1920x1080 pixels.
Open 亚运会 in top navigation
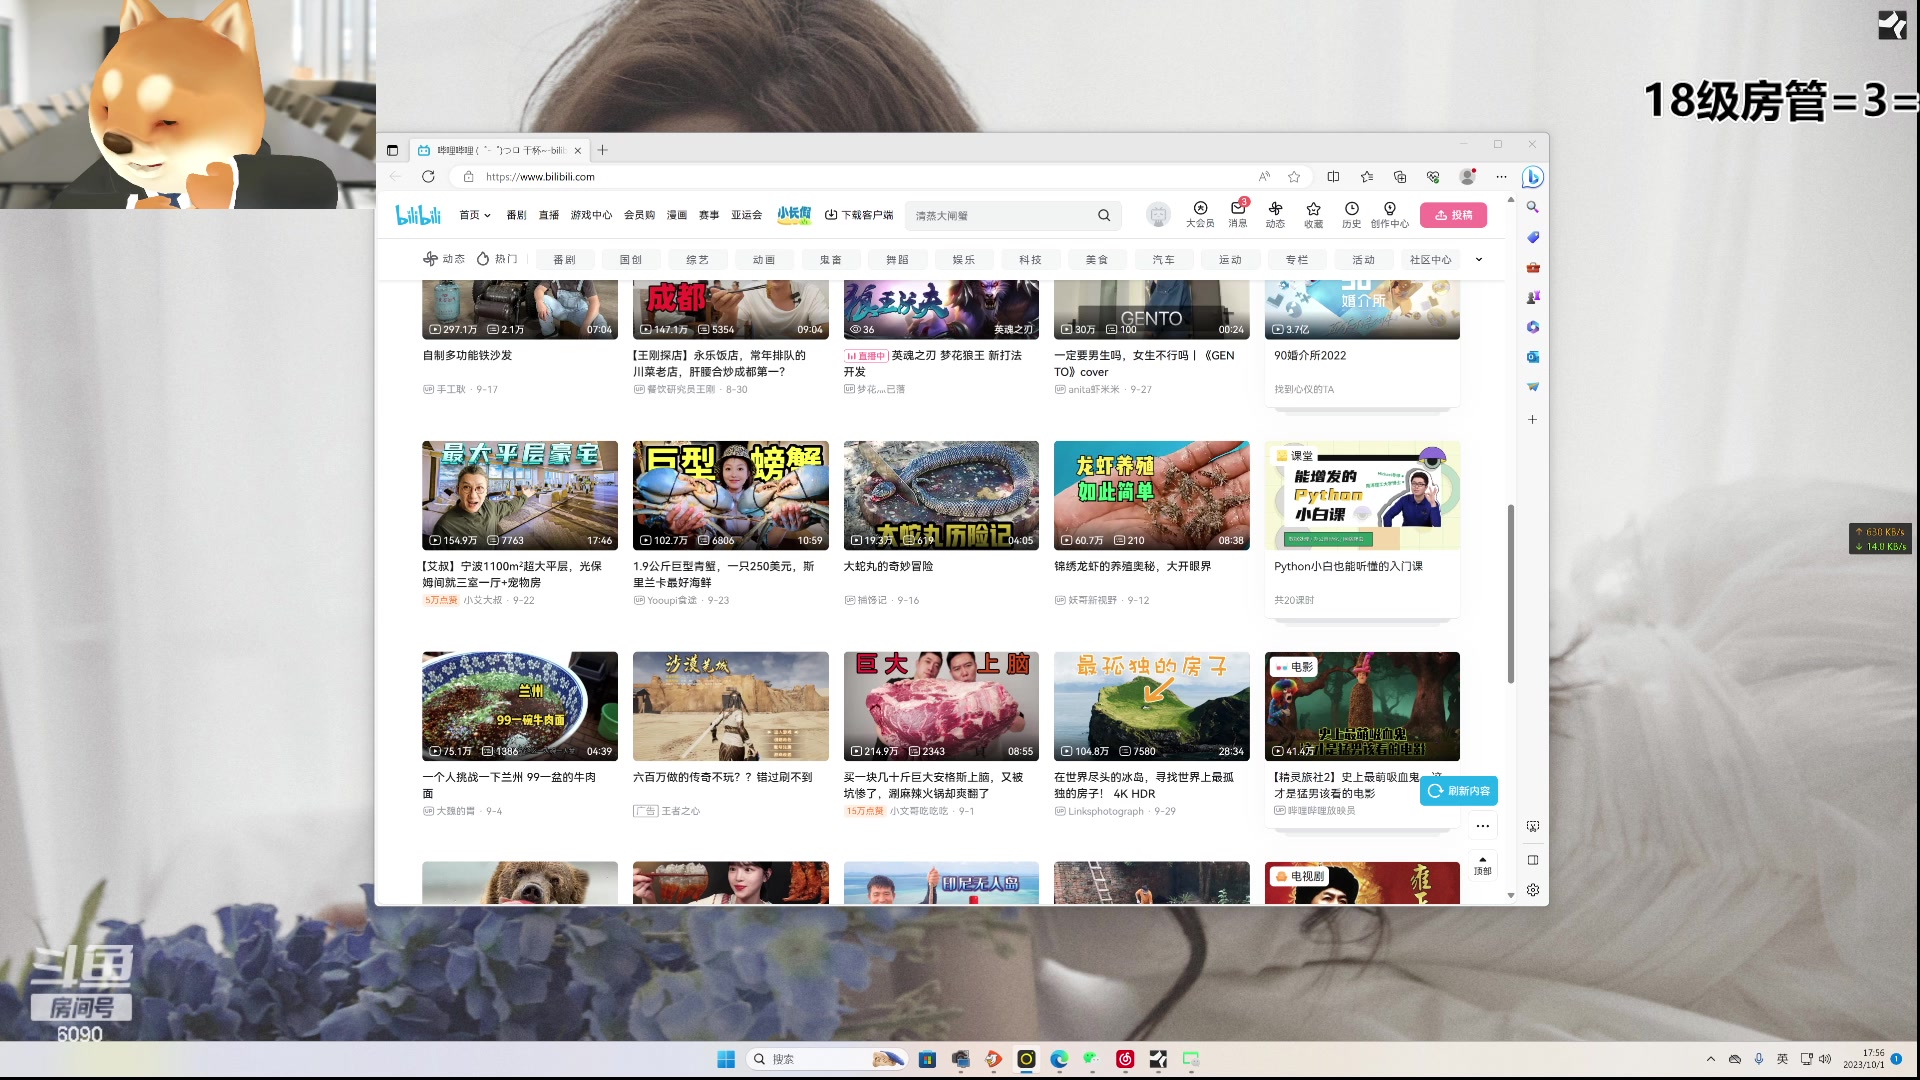tap(746, 215)
